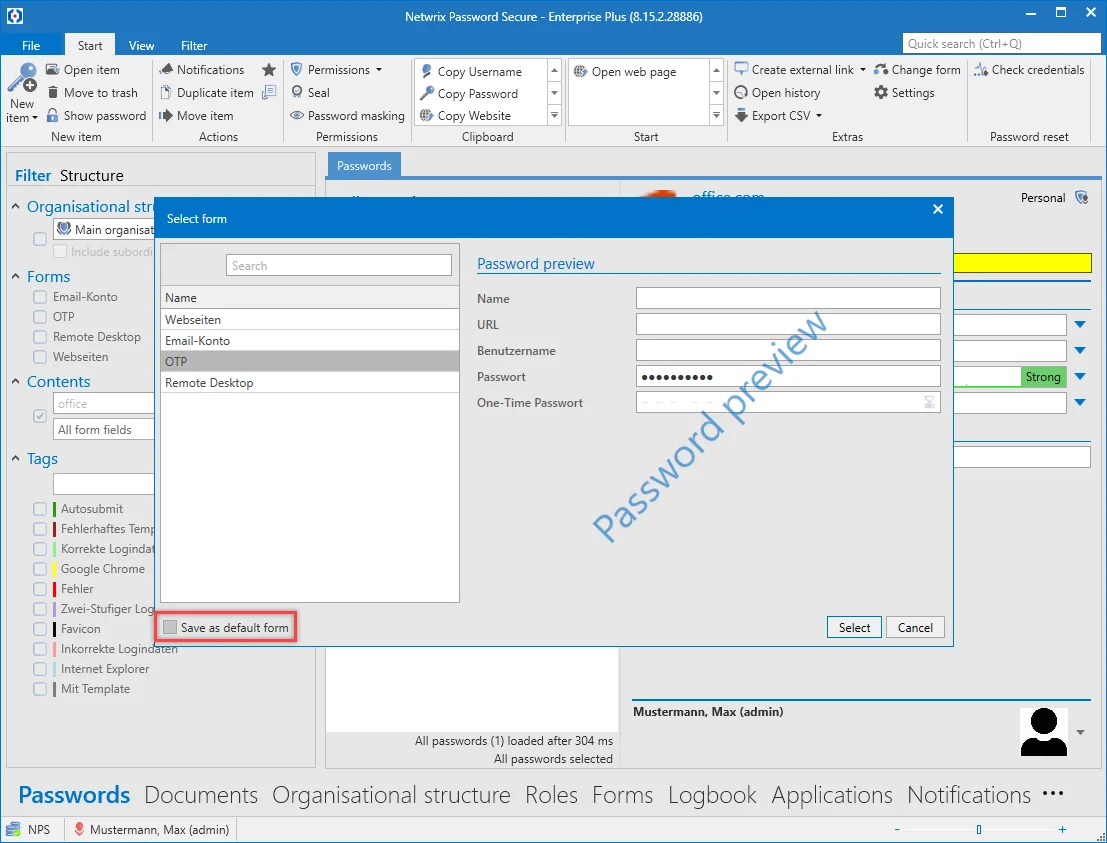Click the Move to trash icon
1107x843 pixels.
[52, 92]
